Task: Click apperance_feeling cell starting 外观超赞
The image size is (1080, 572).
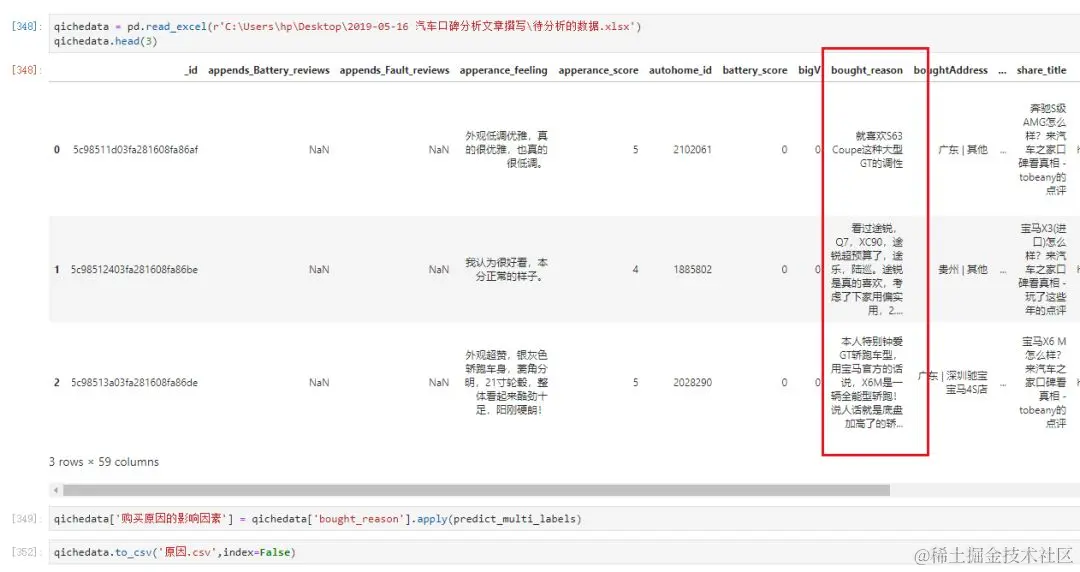Action: [x=506, y=382]
